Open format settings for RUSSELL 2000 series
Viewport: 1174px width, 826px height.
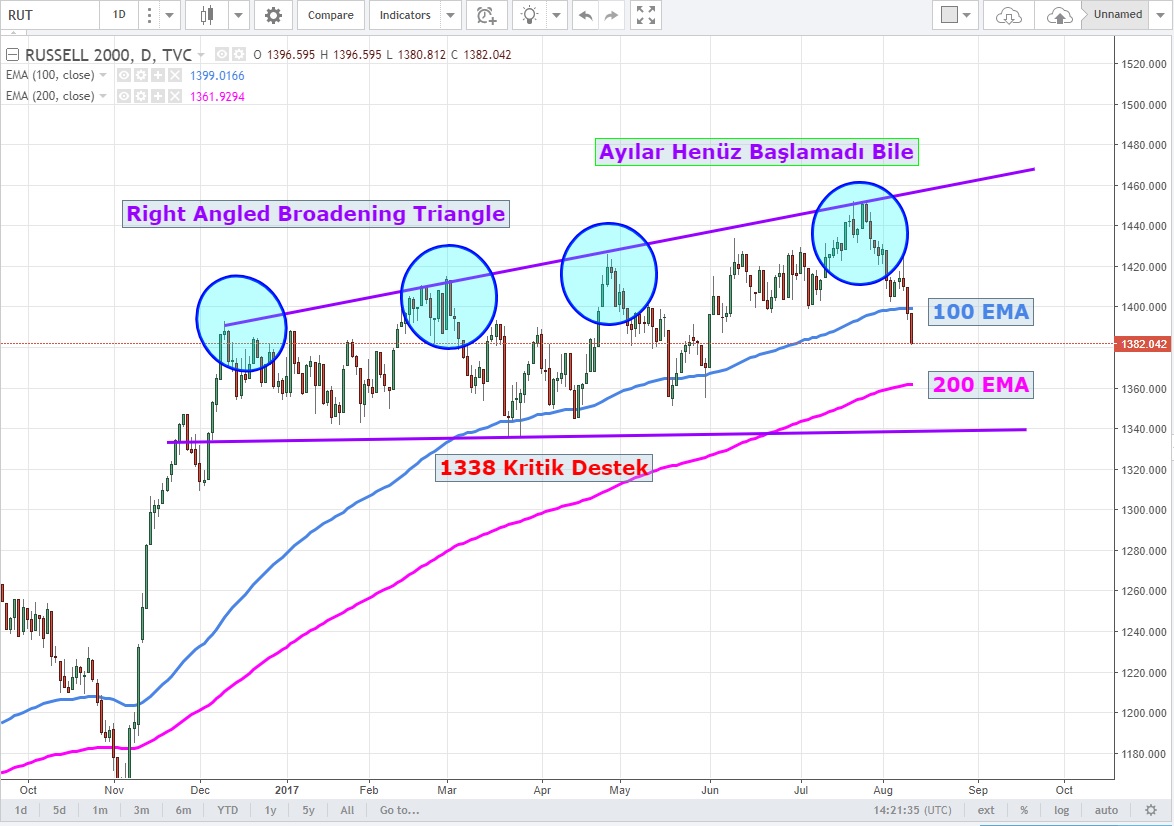click(x=239, y=54)
